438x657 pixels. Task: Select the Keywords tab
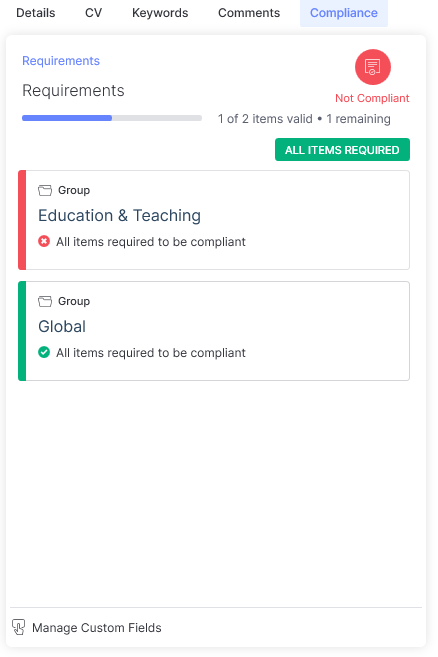tap(160, 13)
